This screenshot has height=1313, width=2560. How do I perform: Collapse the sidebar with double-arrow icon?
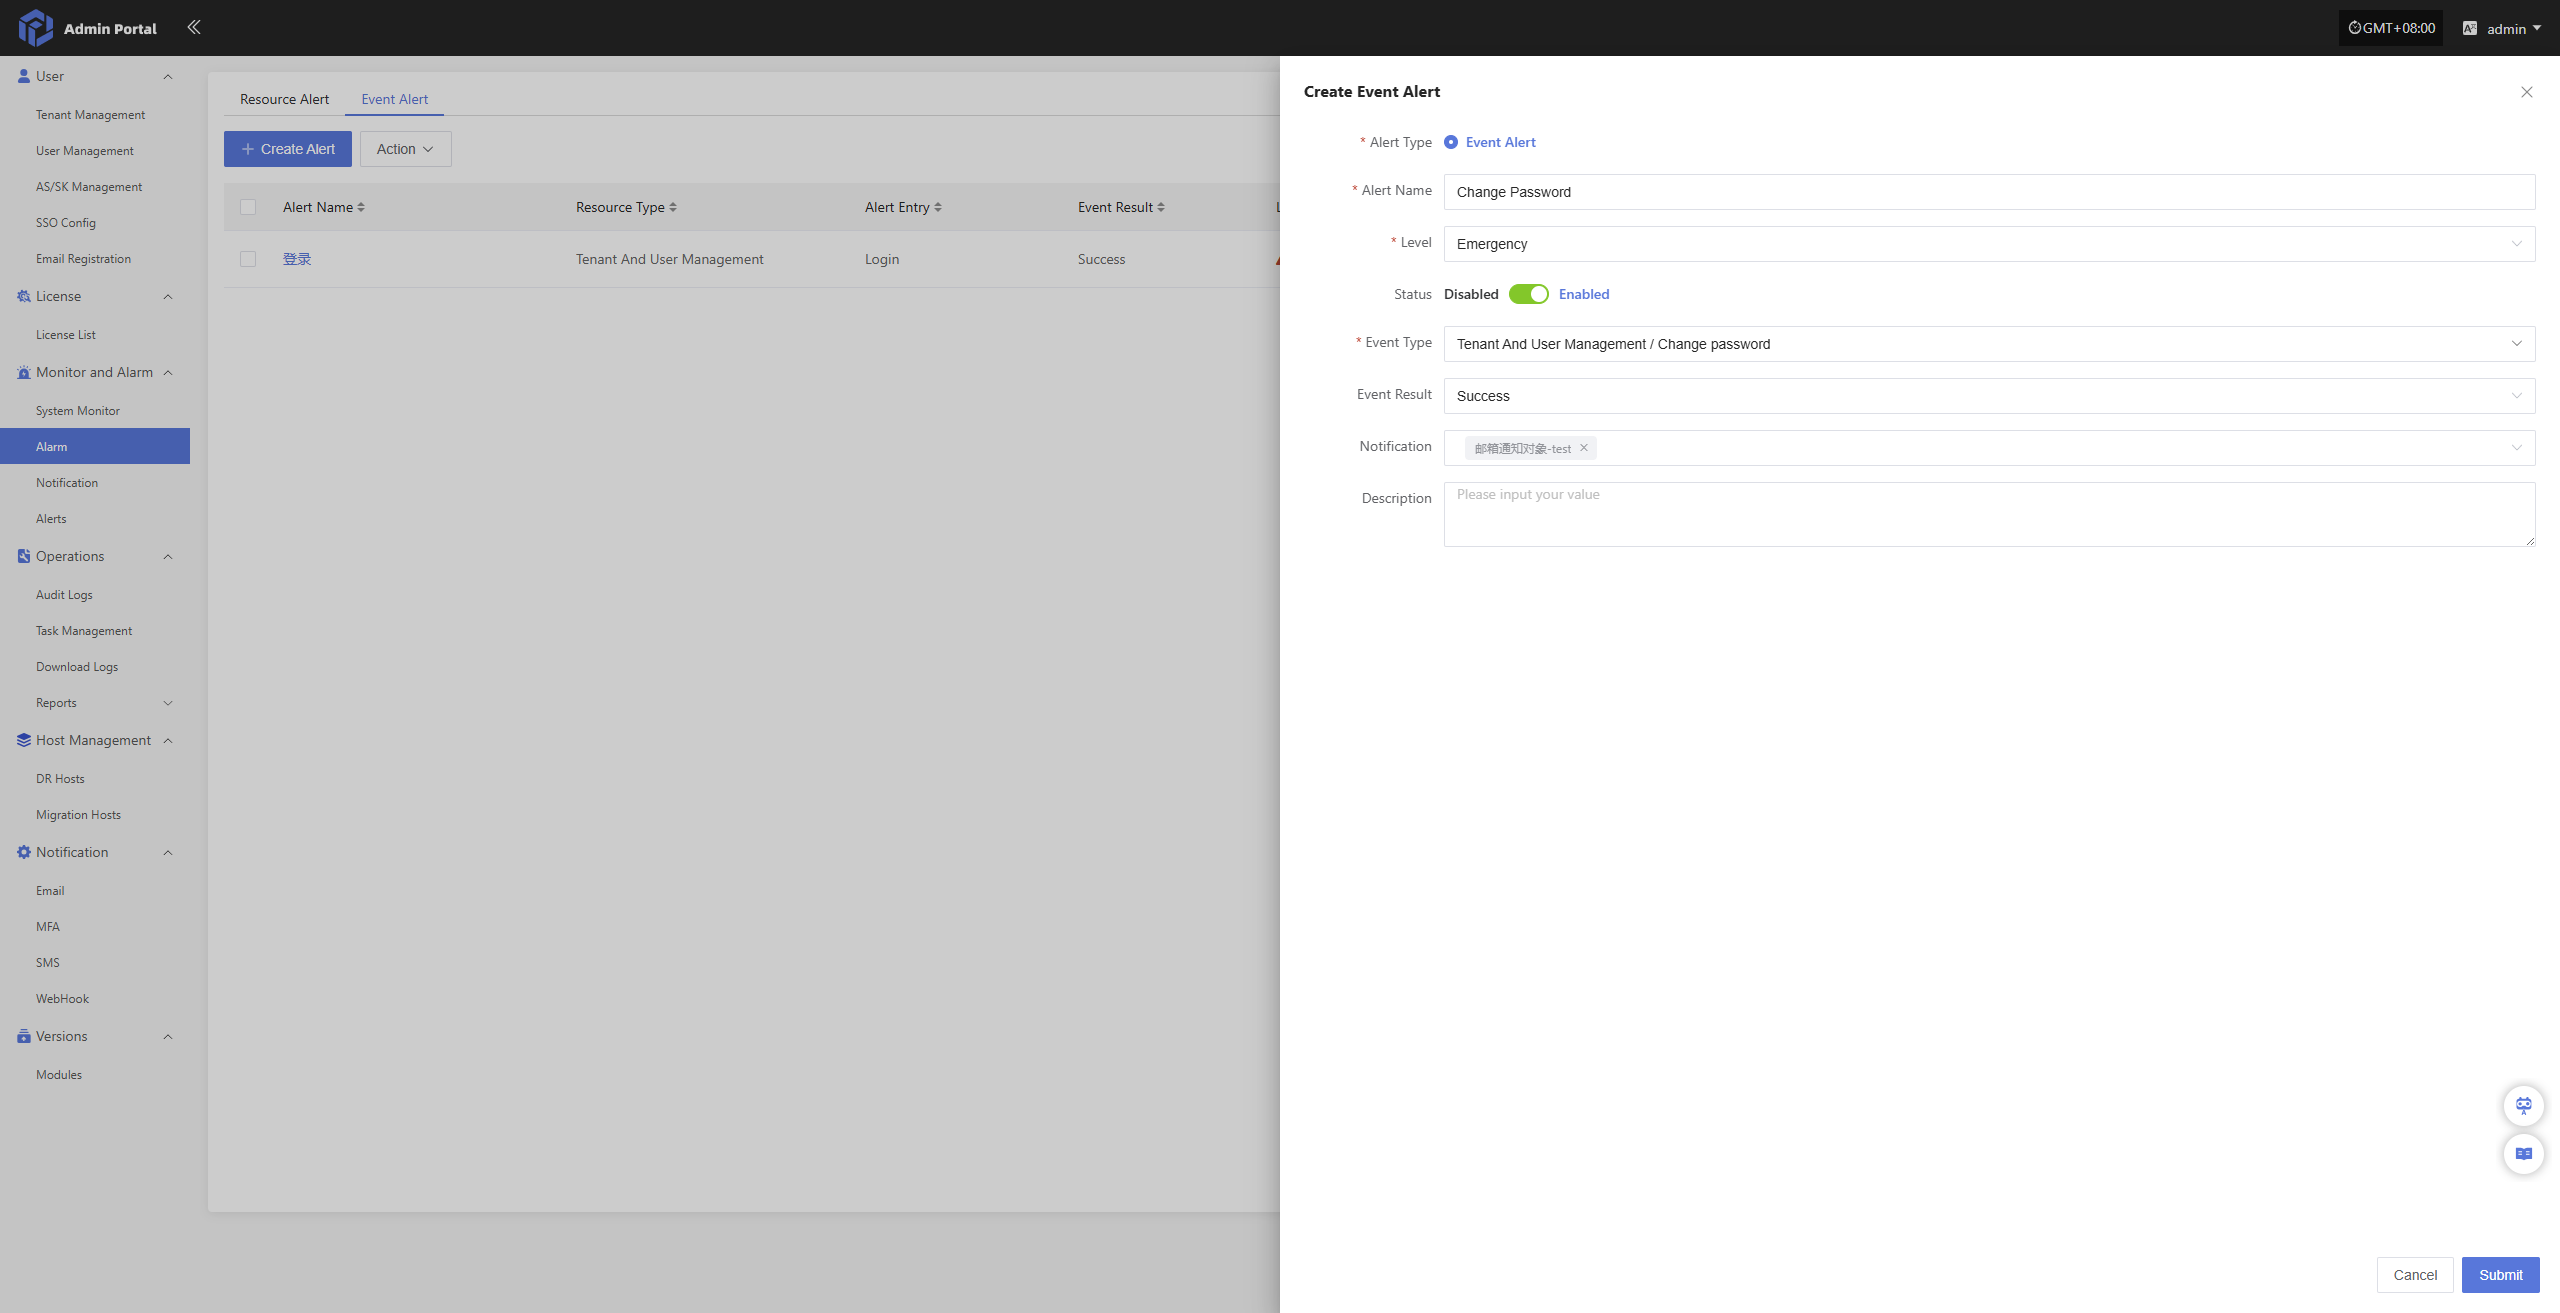(x=194, y=27)
